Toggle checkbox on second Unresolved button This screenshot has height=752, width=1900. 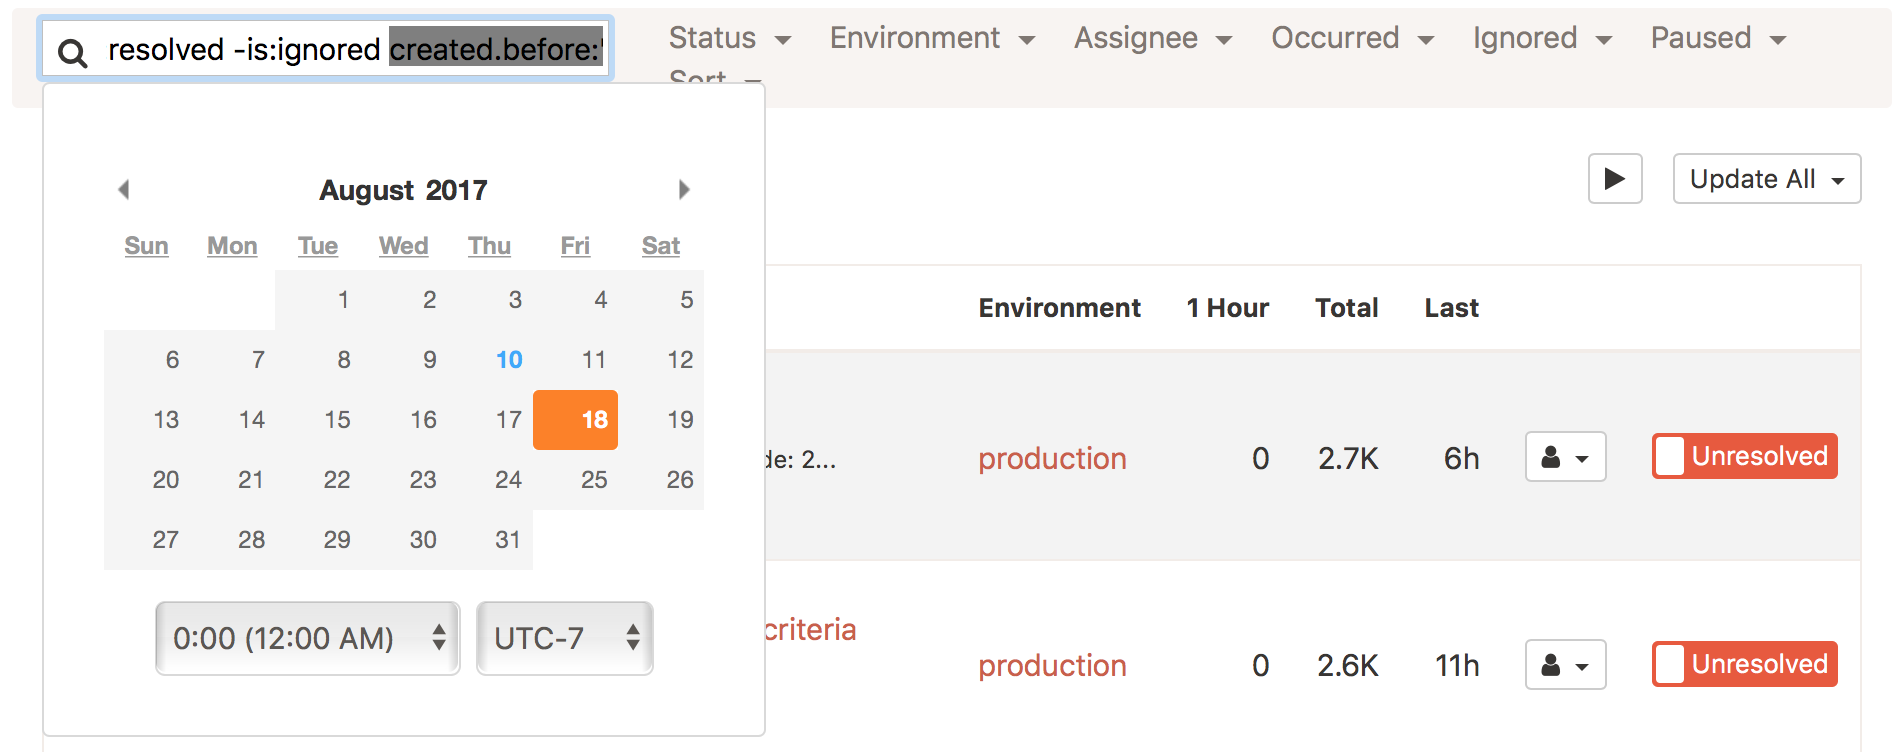[1670, 665]
